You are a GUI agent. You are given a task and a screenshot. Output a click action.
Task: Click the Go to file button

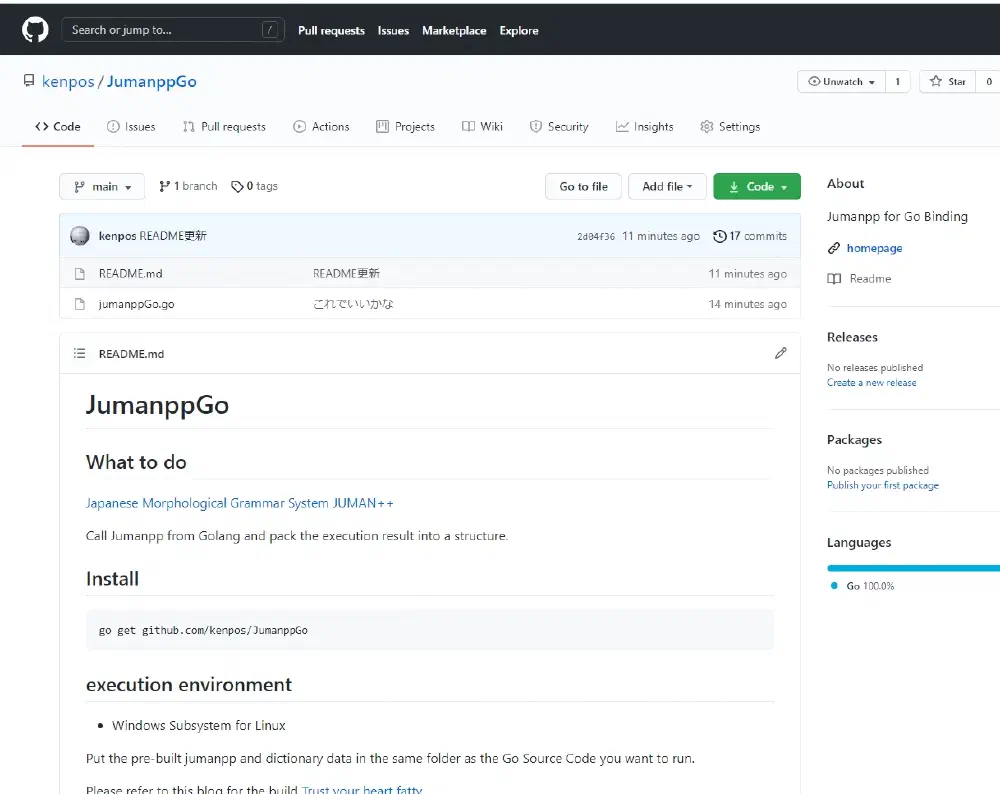tap(584, 186)
